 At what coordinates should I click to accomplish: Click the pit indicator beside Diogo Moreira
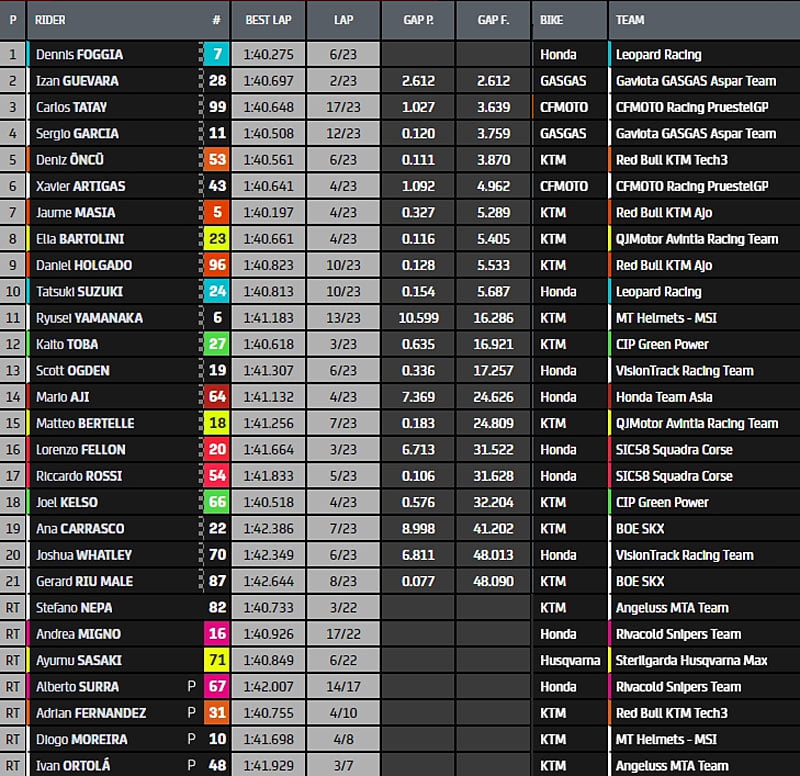[191, 739]
